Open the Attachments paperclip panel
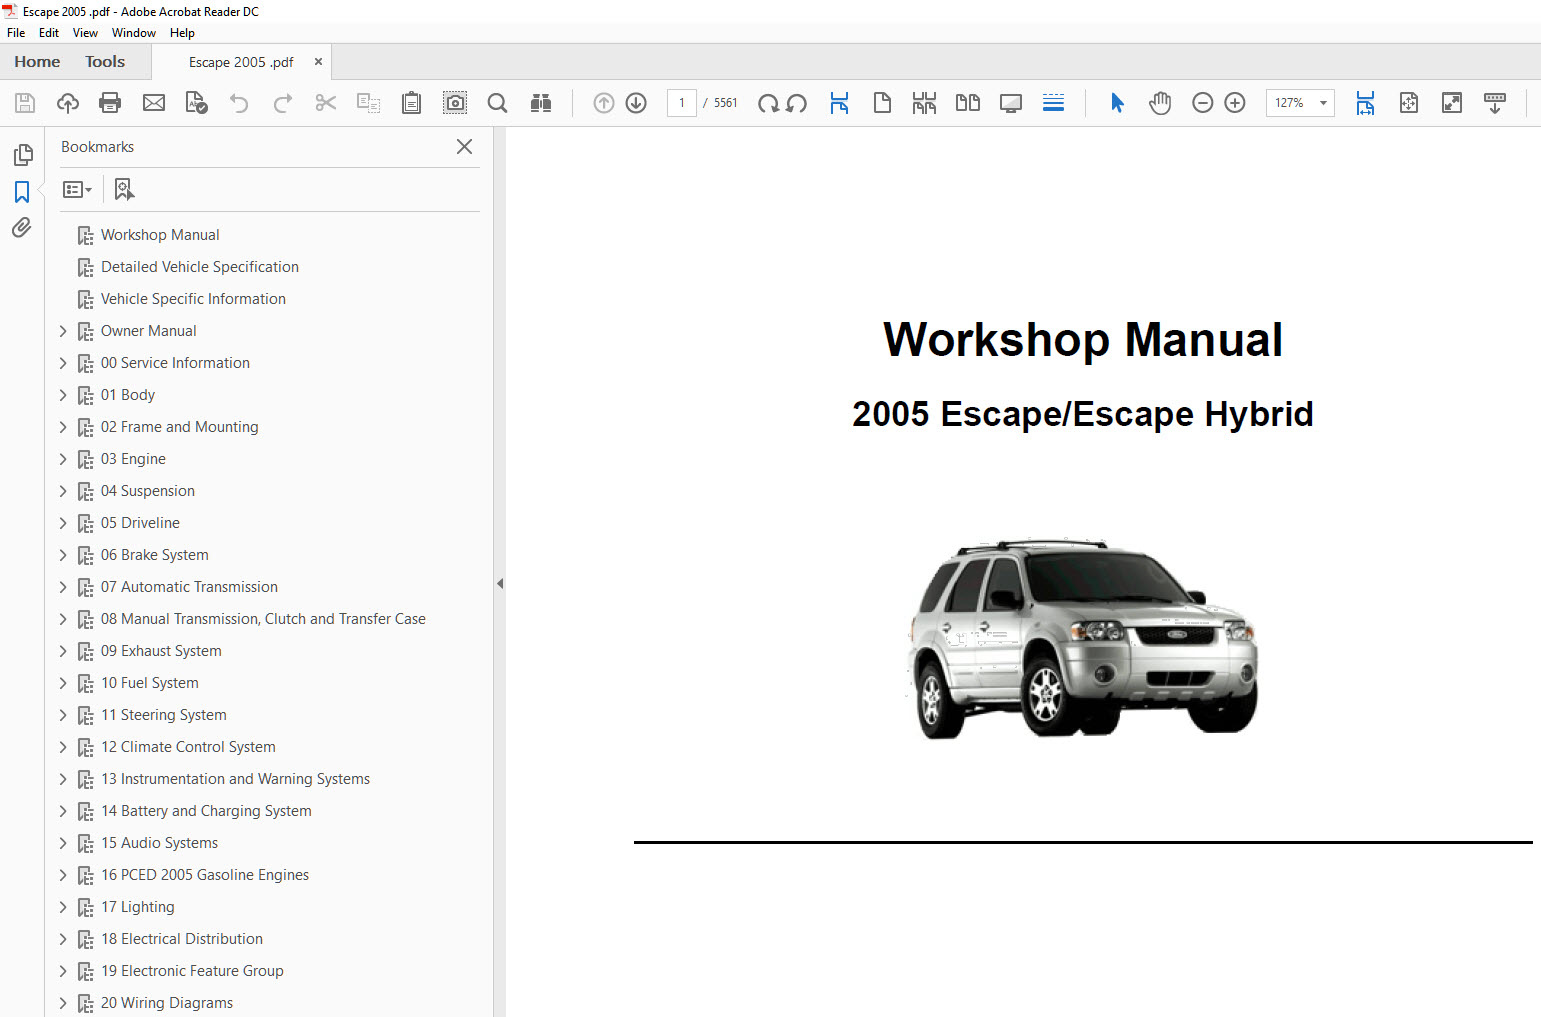Viewport: 1541px width, 1017px height. 22,228
